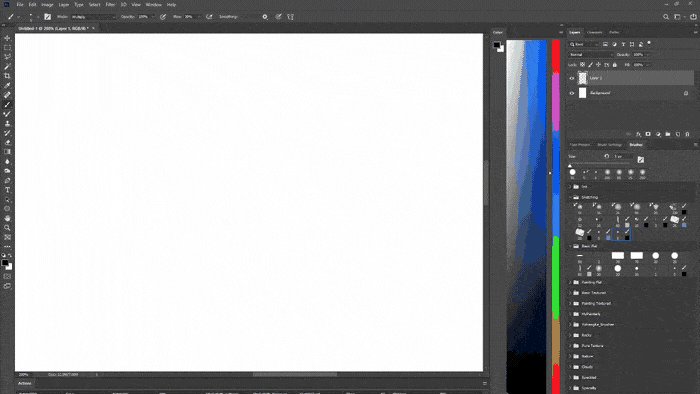Hide the Background layer eye icon
Viewport: 700px width, 394px height.
(x=572, y=93)
